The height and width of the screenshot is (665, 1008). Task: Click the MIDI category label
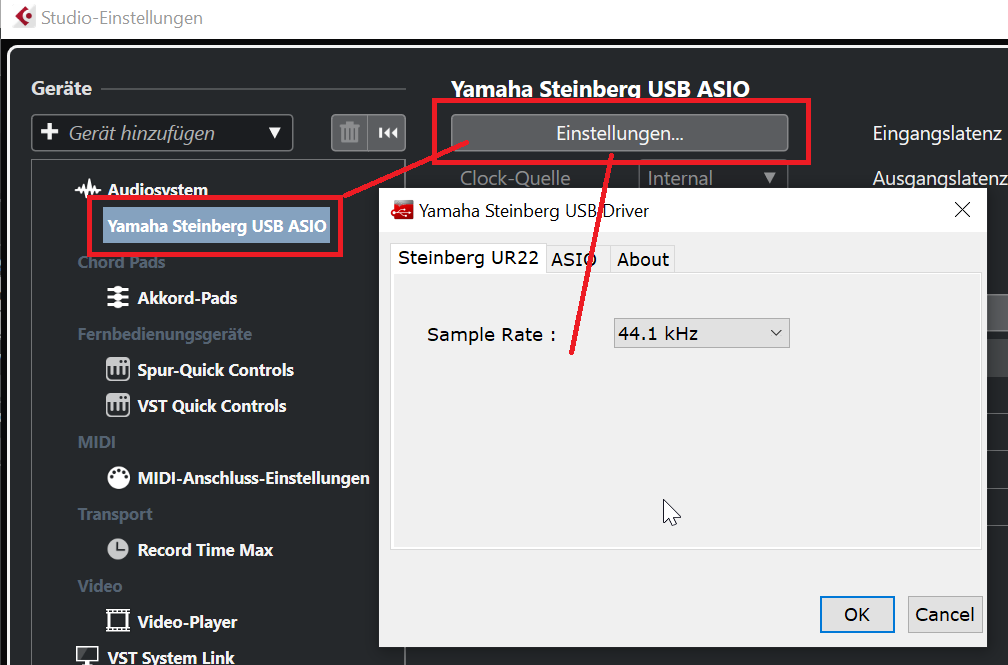(x=96, y=442)
